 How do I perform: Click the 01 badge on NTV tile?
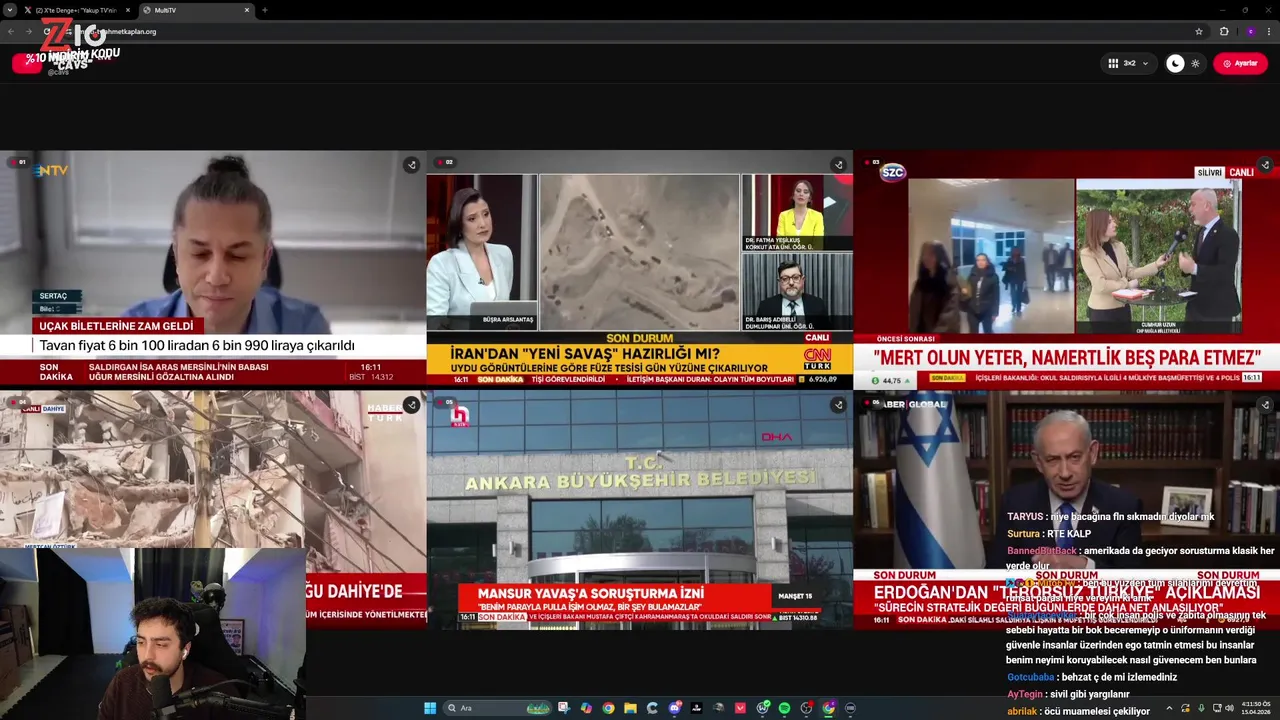(x=17, y=162)
